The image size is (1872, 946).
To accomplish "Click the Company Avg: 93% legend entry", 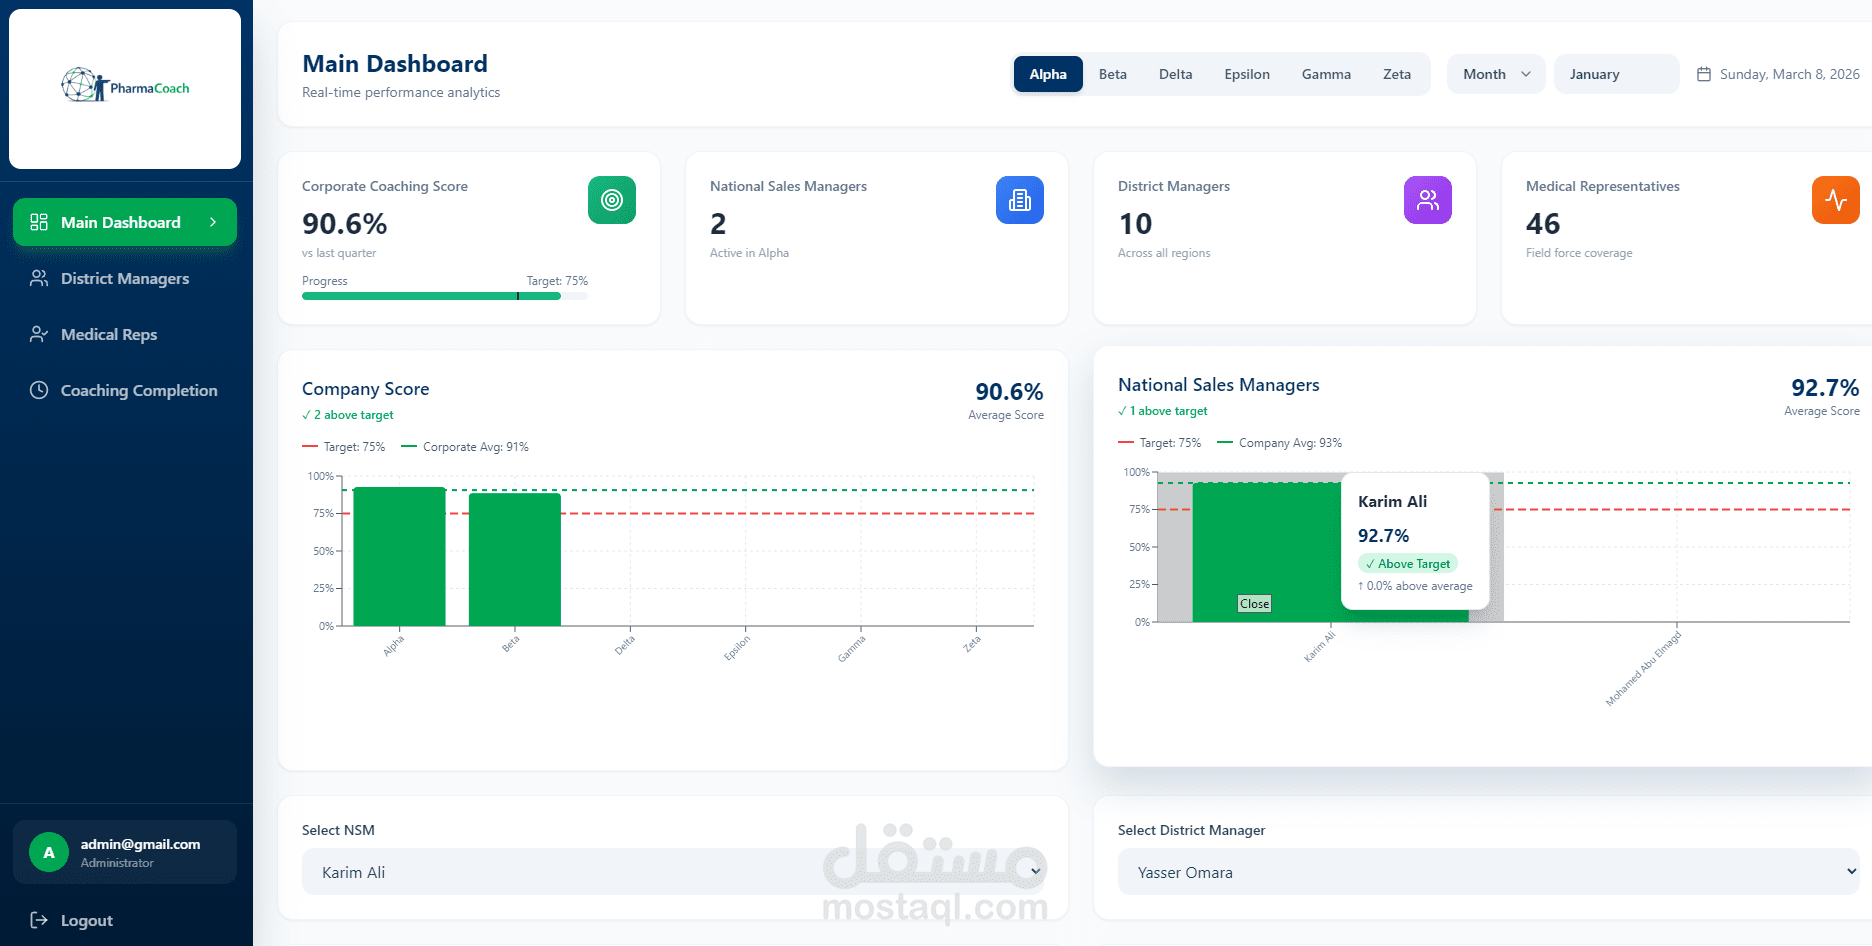I will [x=1280, y=443].
